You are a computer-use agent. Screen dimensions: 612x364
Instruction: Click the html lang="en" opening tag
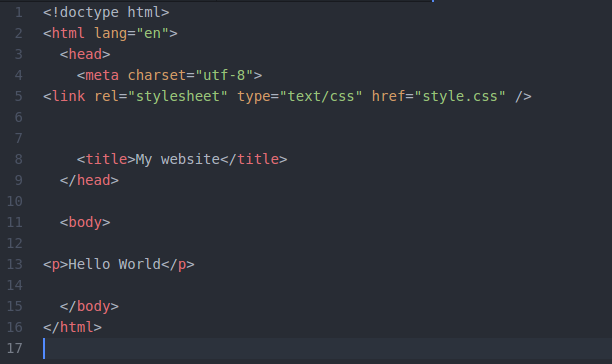pos(110,34)
